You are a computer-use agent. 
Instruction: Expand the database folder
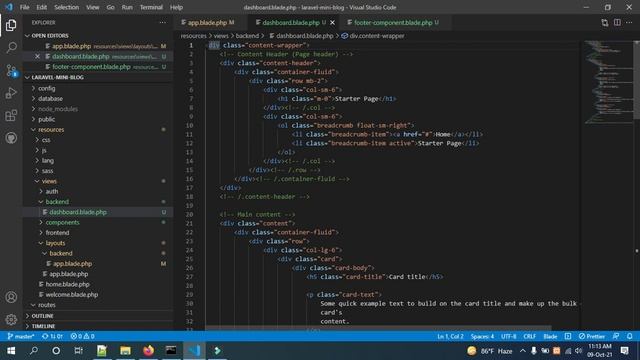tap(50, 99)
